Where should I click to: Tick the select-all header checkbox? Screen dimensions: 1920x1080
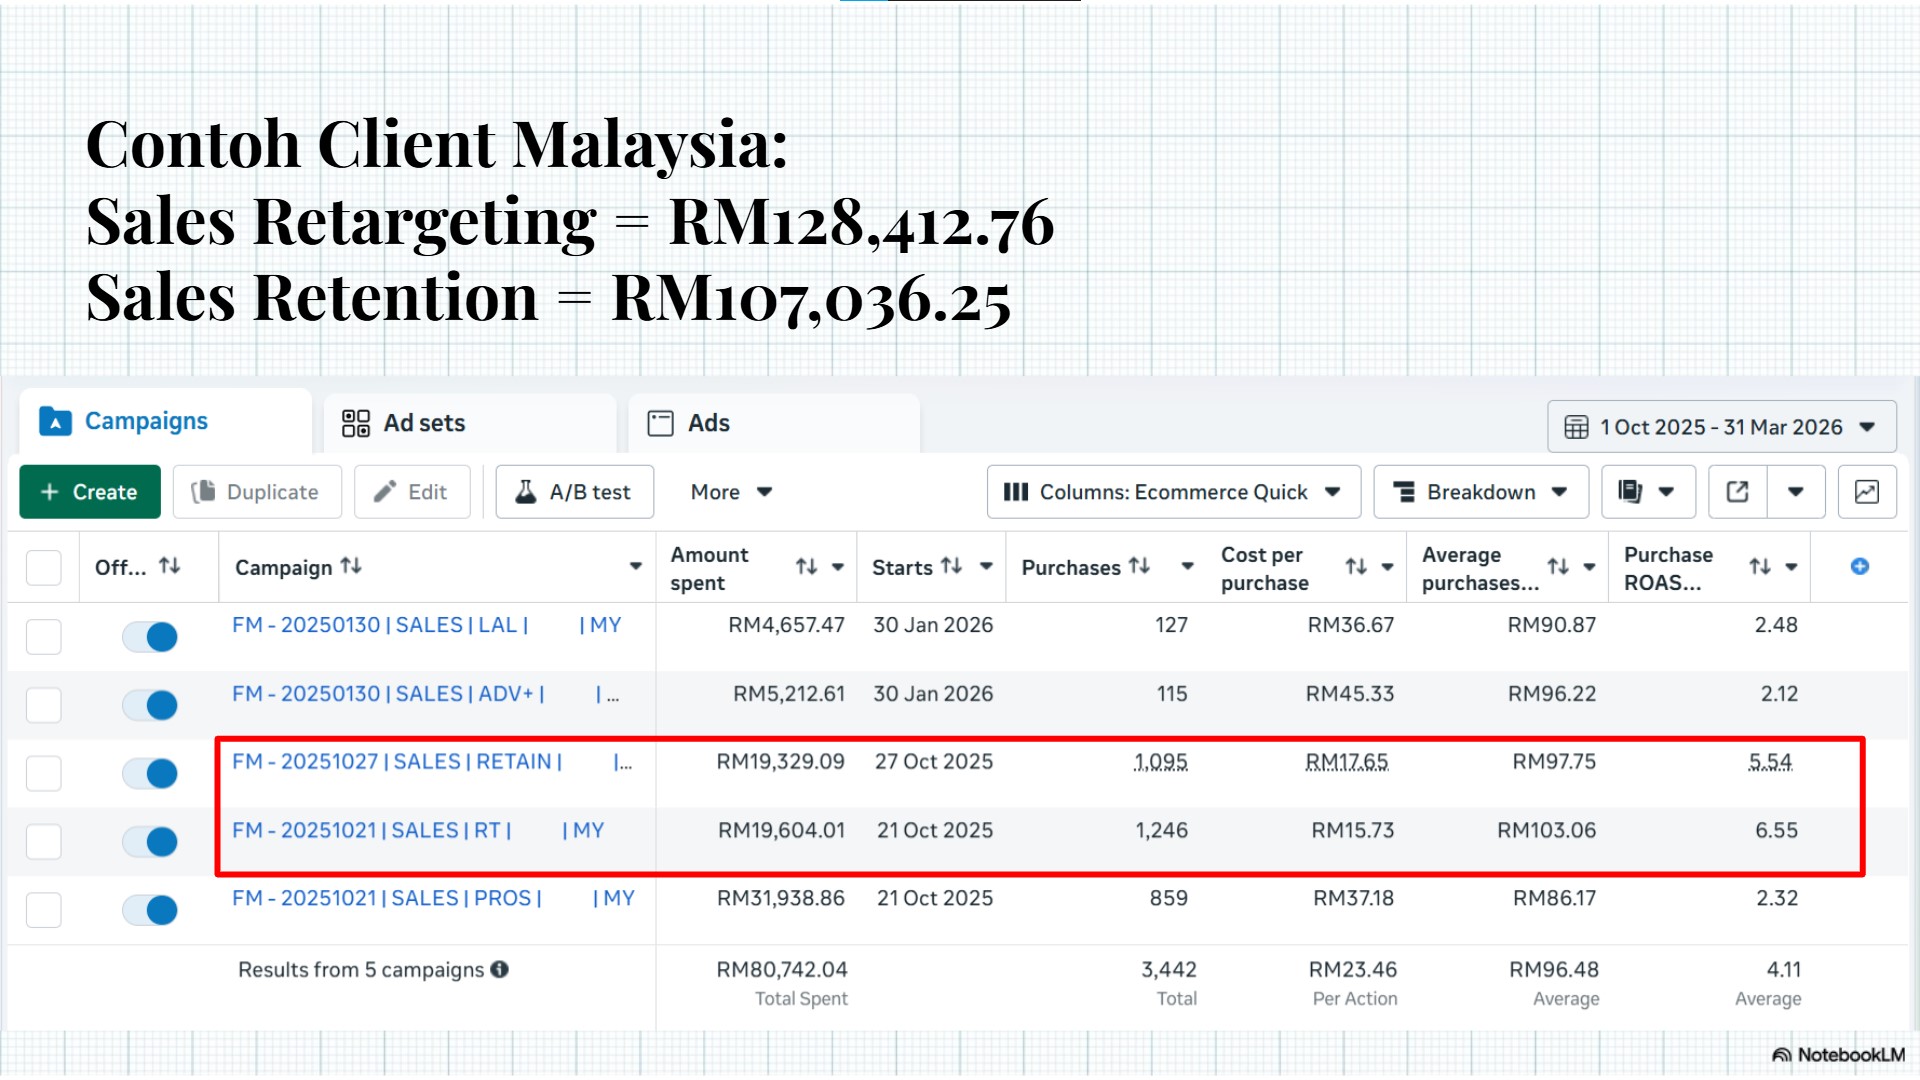[x=44, y=567]
